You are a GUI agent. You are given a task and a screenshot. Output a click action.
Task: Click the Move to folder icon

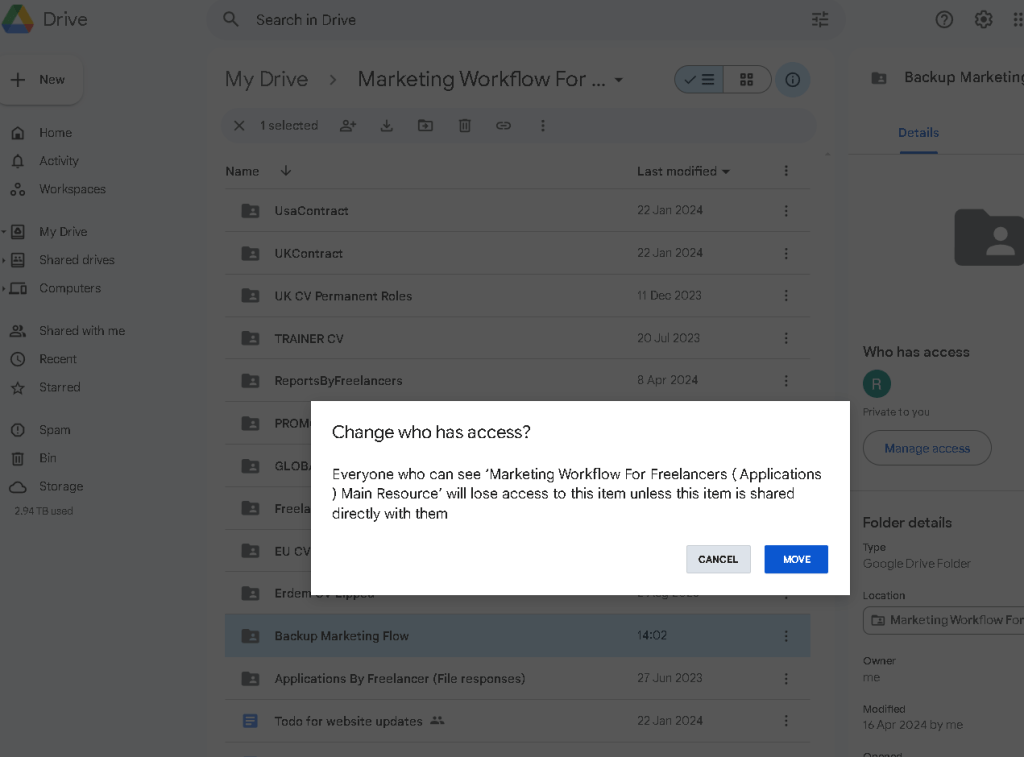click(x=425, y=125)
